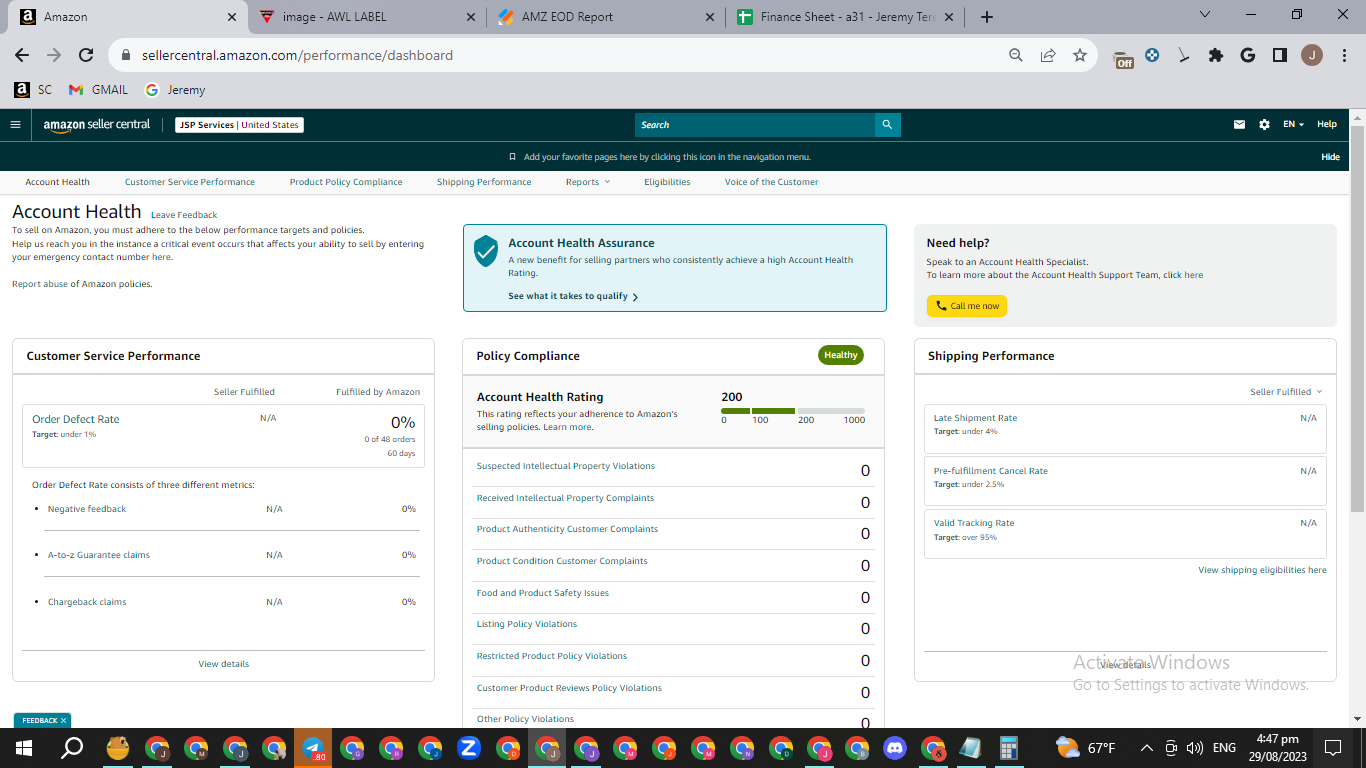Switch to the Finance Sheet browser tab
1366x768 pixels.
pos(847,17)
